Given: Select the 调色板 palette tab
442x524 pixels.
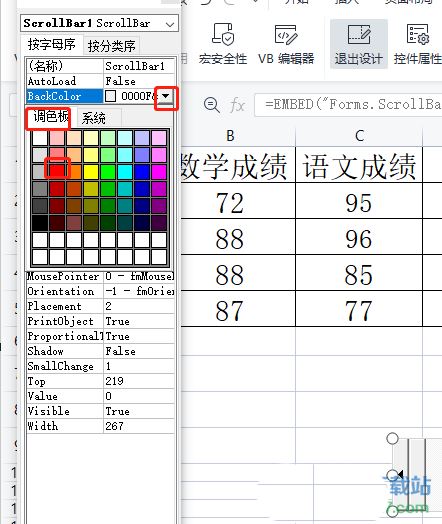Looking at the screenshot, I should coord(50,117).
